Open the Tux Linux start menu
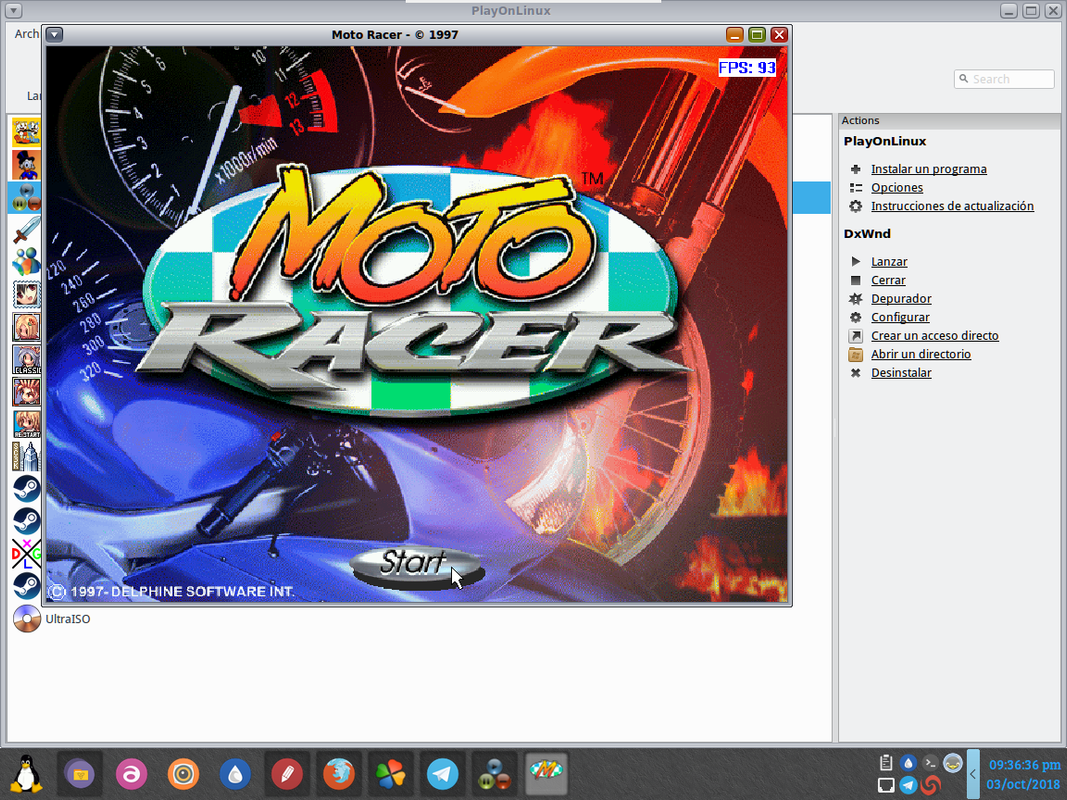Screen dimensions: 1067x800 [x=27, y=773]
